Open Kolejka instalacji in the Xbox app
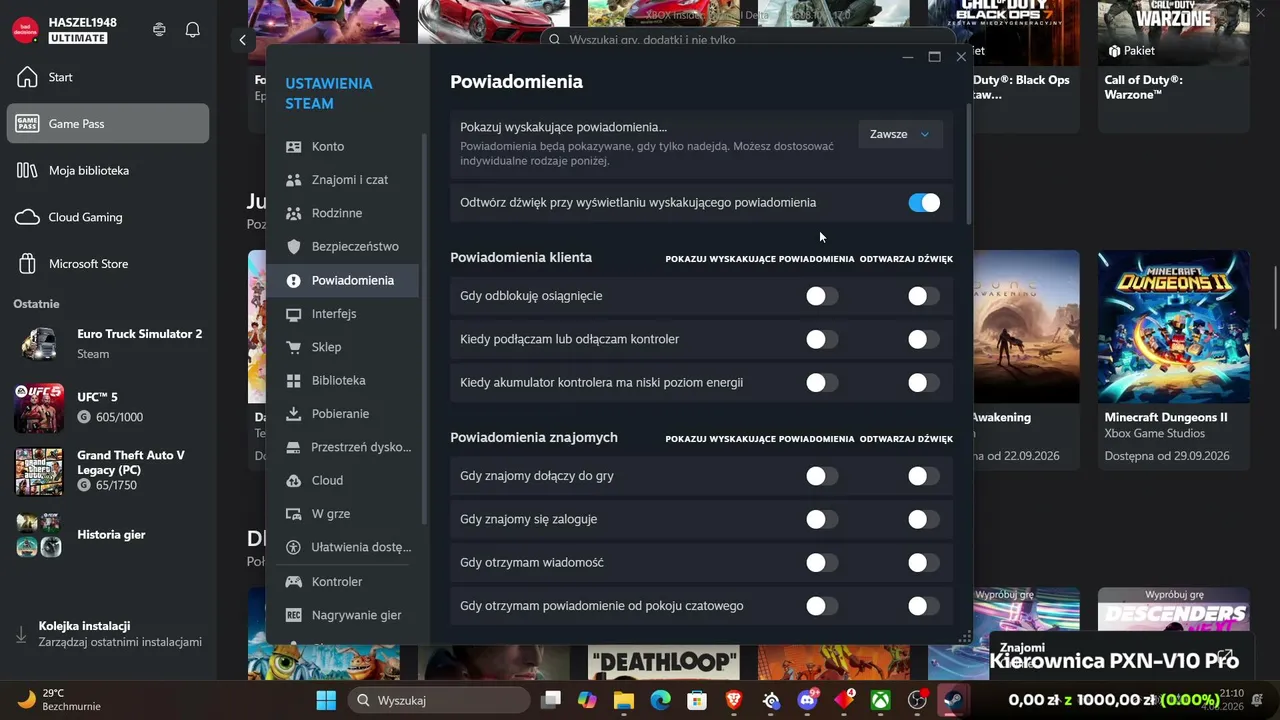Image resolution: width=1280 pixels, height=720 pixels. [x=108, y=634]
